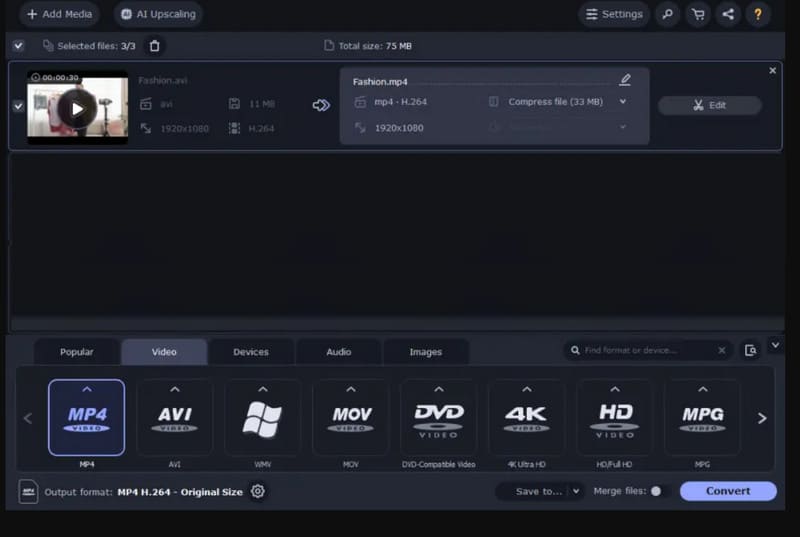Click the output resolution 1920x1080 text
Screen dimensions: 800x537
(x=399, y=128)
